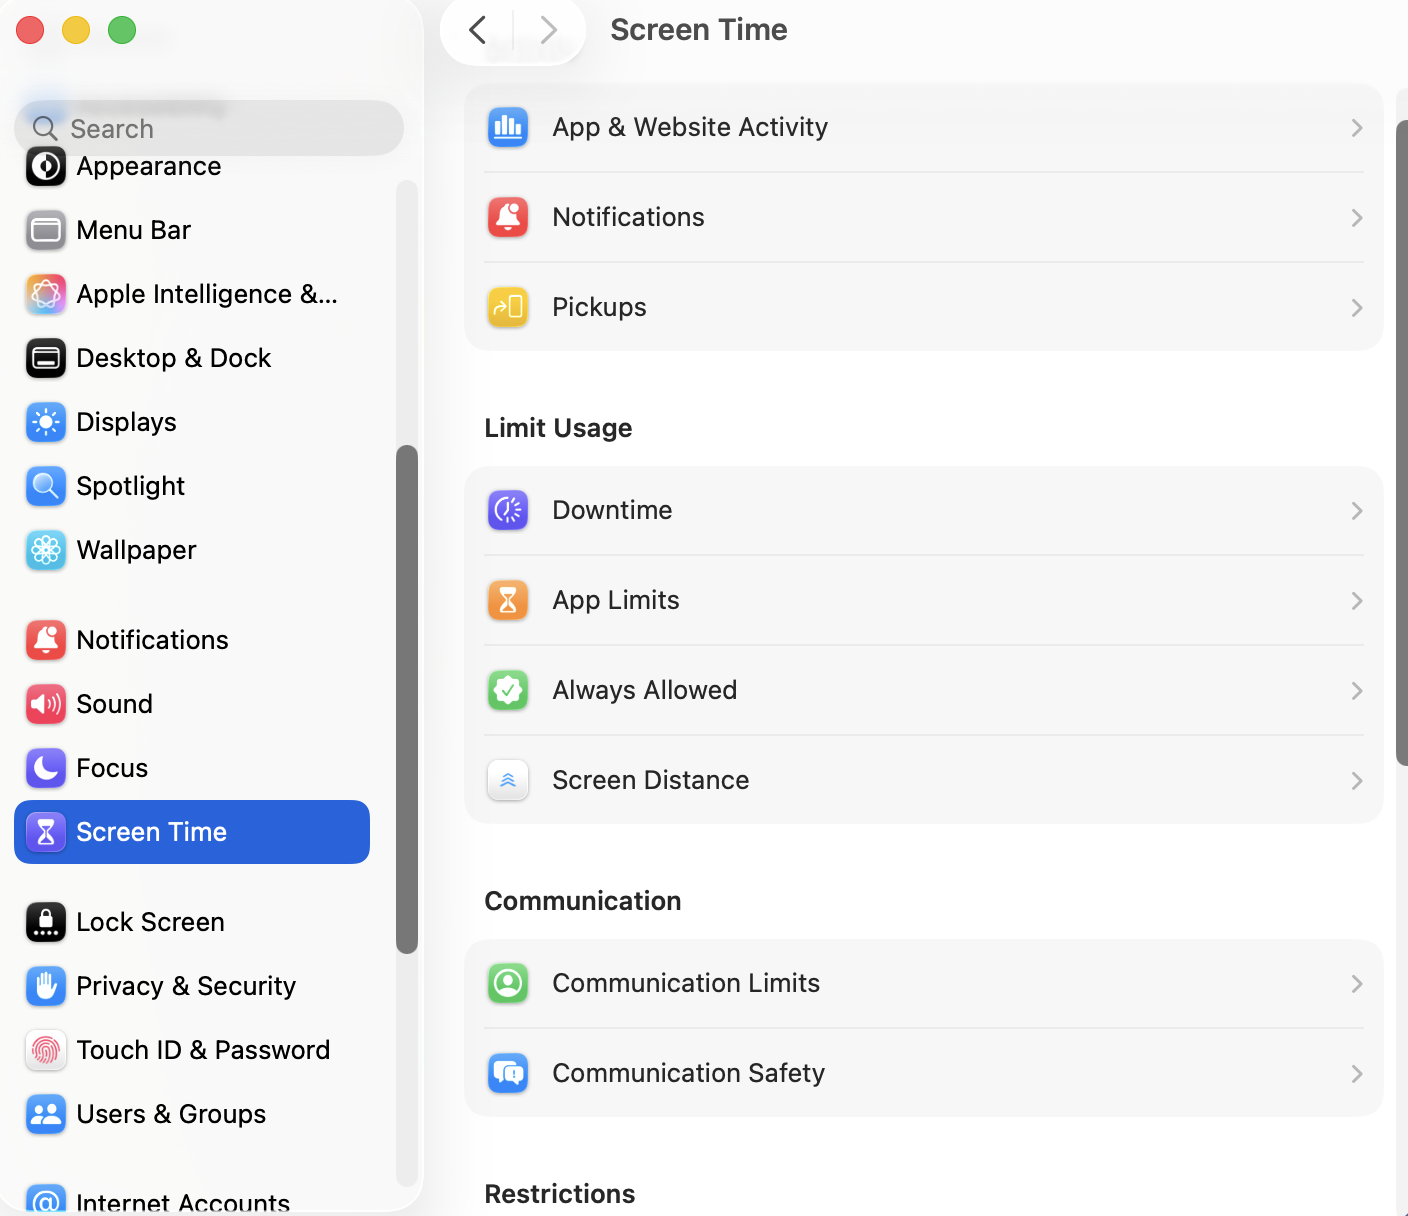The height and width of the screenshot is (1216, 1408).
Task: Click the Search field in sidebar
Action: click(210, 128)
